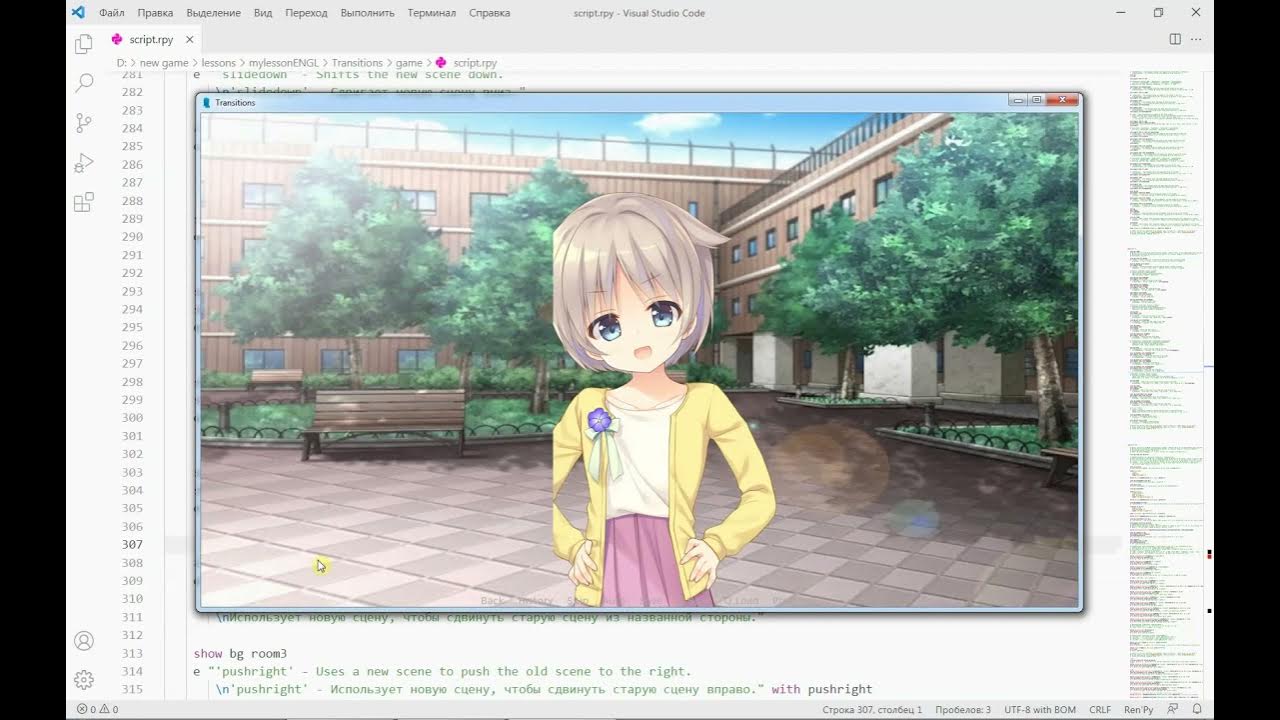The image size is (1280, 720).
Task: Open the Accounts menu icon
Action: pos(84,640)
